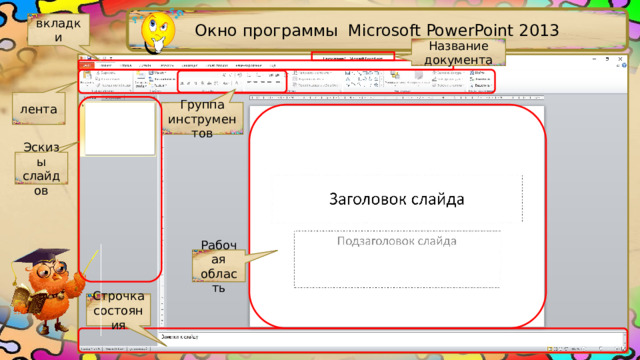The image size is (640, 360).
Task: Open the Показ слайдов ribbon tab
Action: [x=217, y=65]
